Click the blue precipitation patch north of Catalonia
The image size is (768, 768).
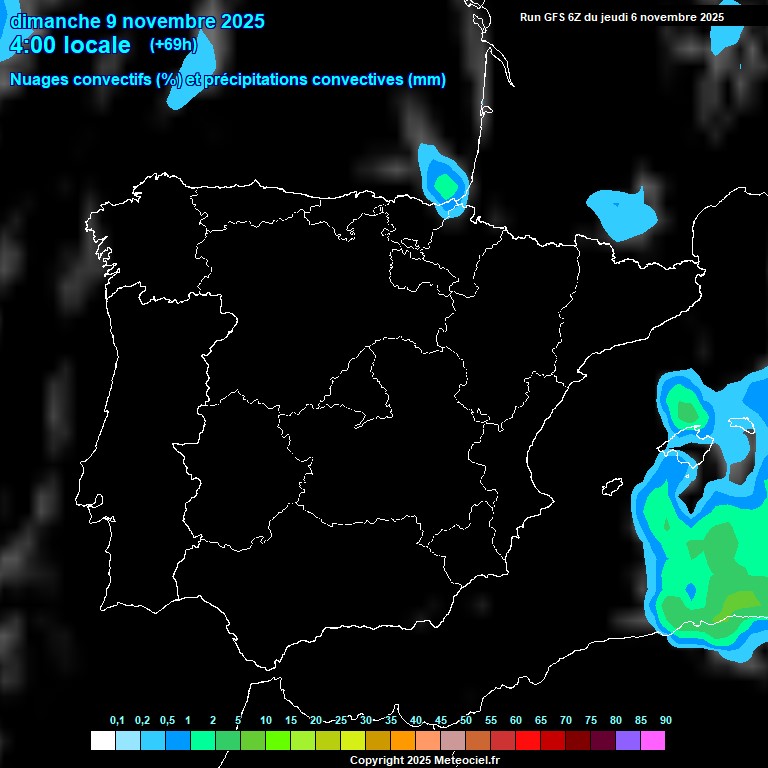(622, 214)
